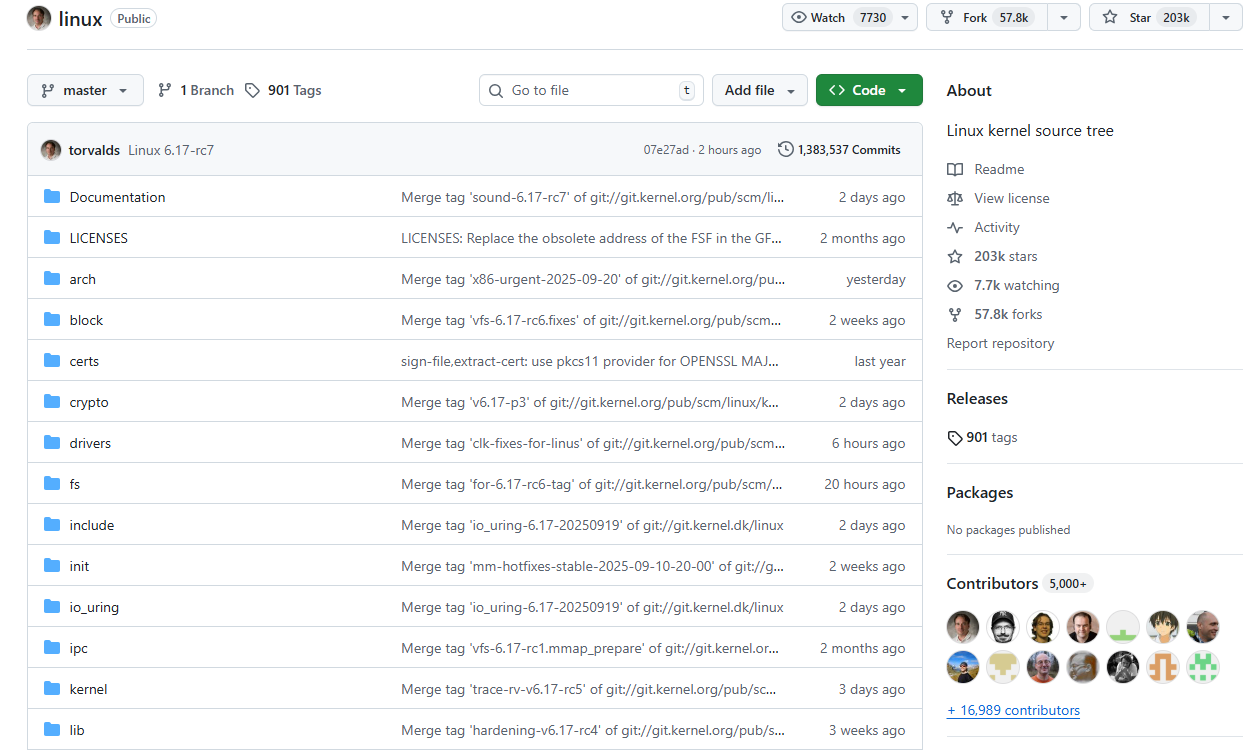This screenshot has width=1252, height=750.
Task: Open the Contributors heading link
Action: coord(992,583)
